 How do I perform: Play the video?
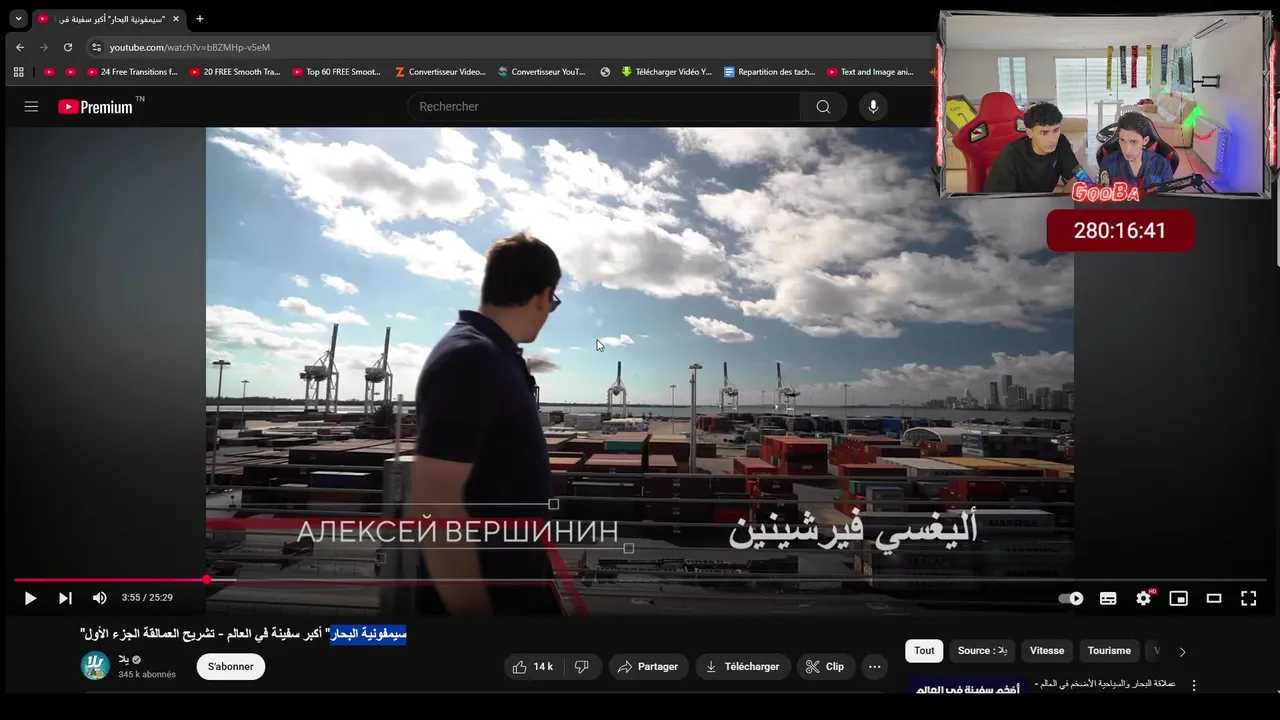30,598
